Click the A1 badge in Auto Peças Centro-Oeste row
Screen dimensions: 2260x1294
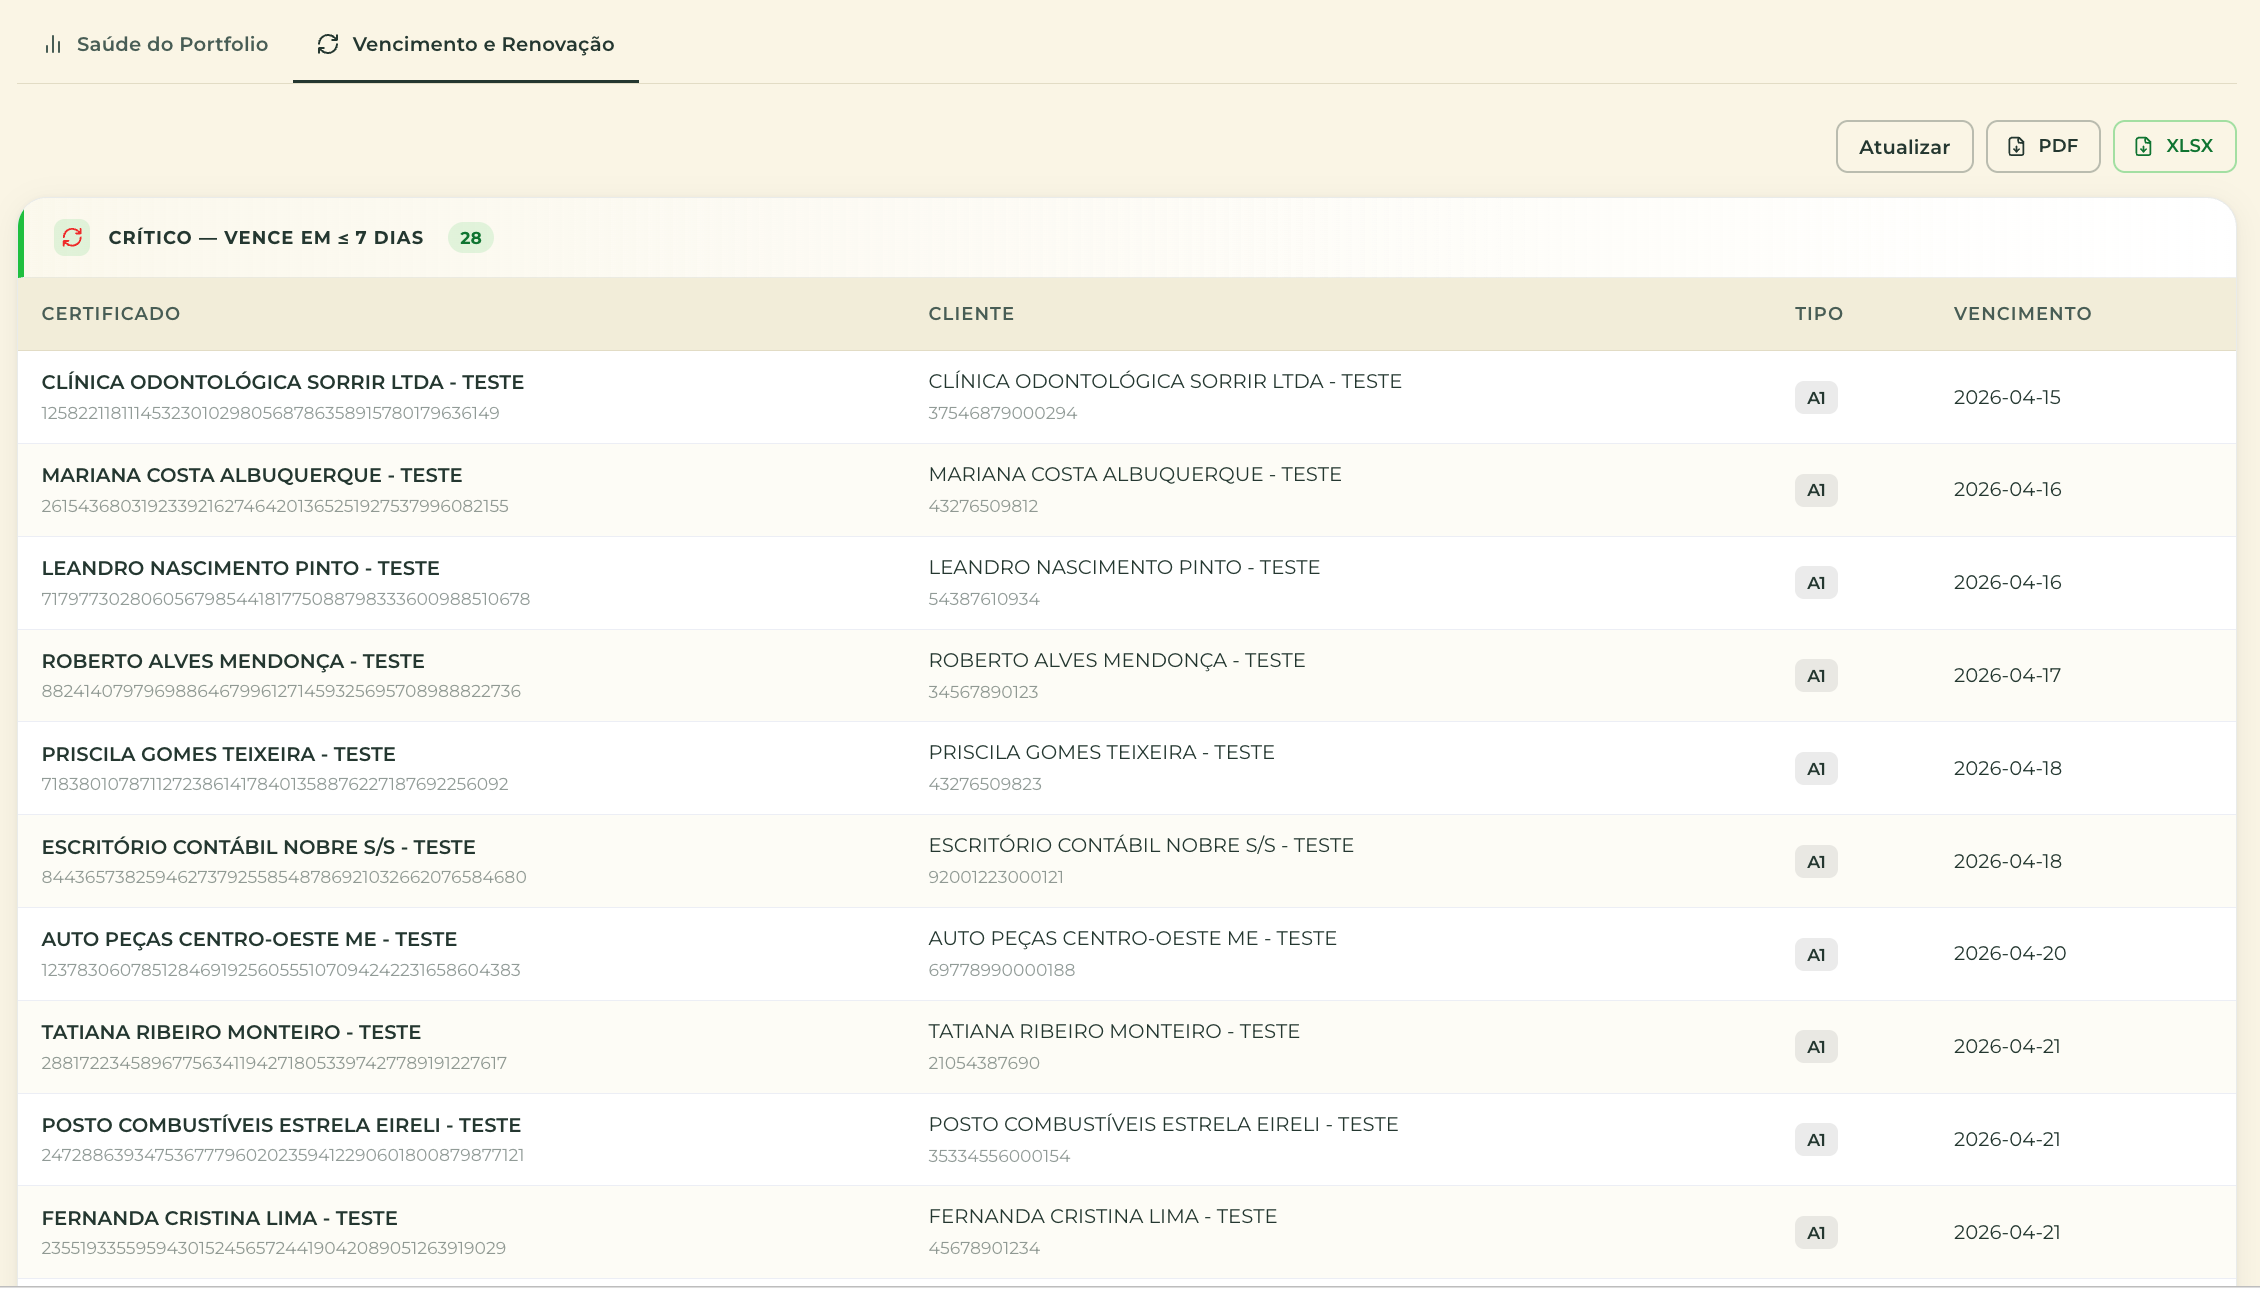pos(1816,955)
